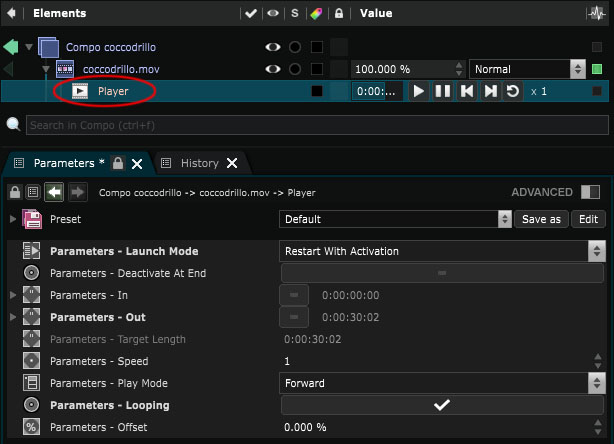Toggle lock icon in parameters toolbar
Image resolution: width=614 pixels, height=444 pixels.
(15, 192)
